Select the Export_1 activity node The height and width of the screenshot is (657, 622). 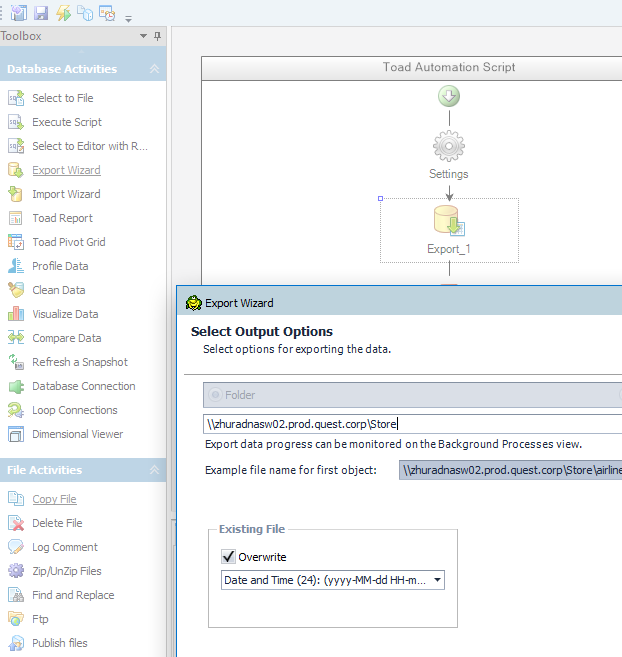(x=449, y=230)
